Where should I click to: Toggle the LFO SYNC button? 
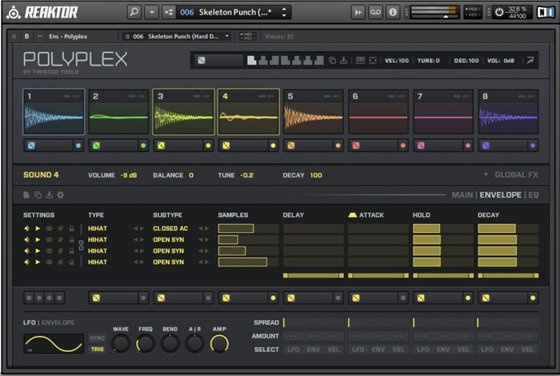(x=97, y=338)
